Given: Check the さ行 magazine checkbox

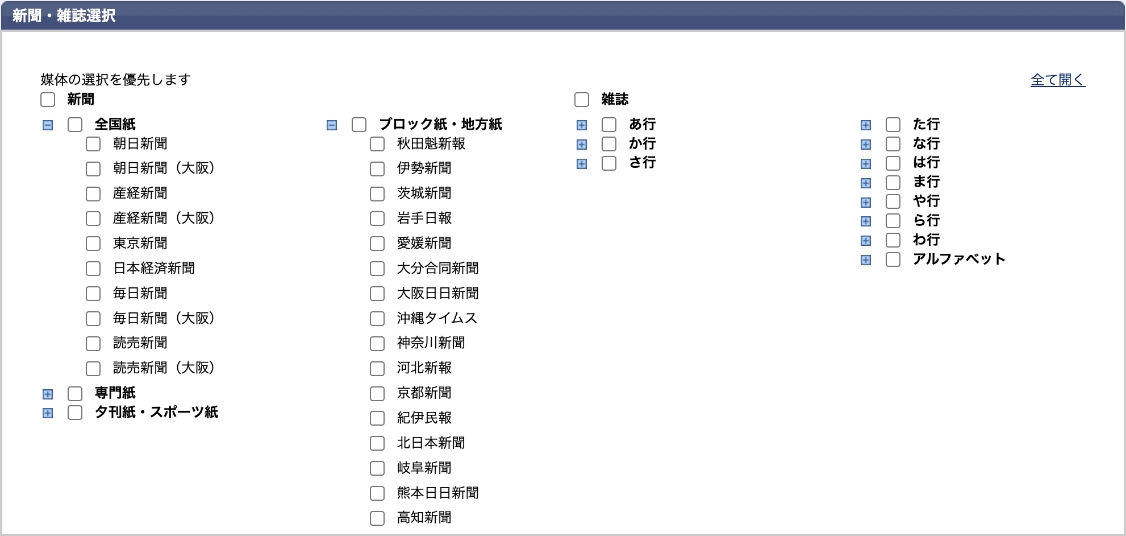Looking at the screenshot, I should click(609, 163).
